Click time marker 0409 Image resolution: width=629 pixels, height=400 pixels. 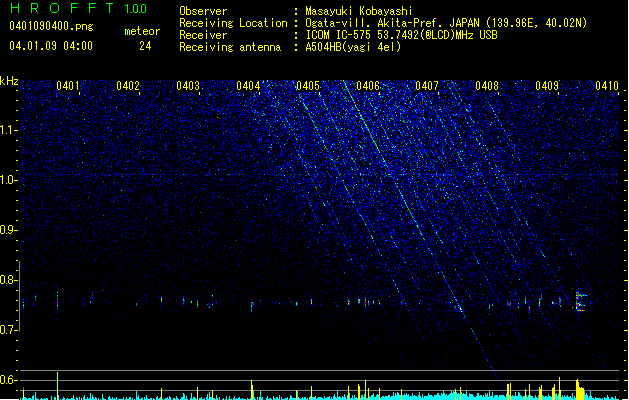tap(547, 86)
